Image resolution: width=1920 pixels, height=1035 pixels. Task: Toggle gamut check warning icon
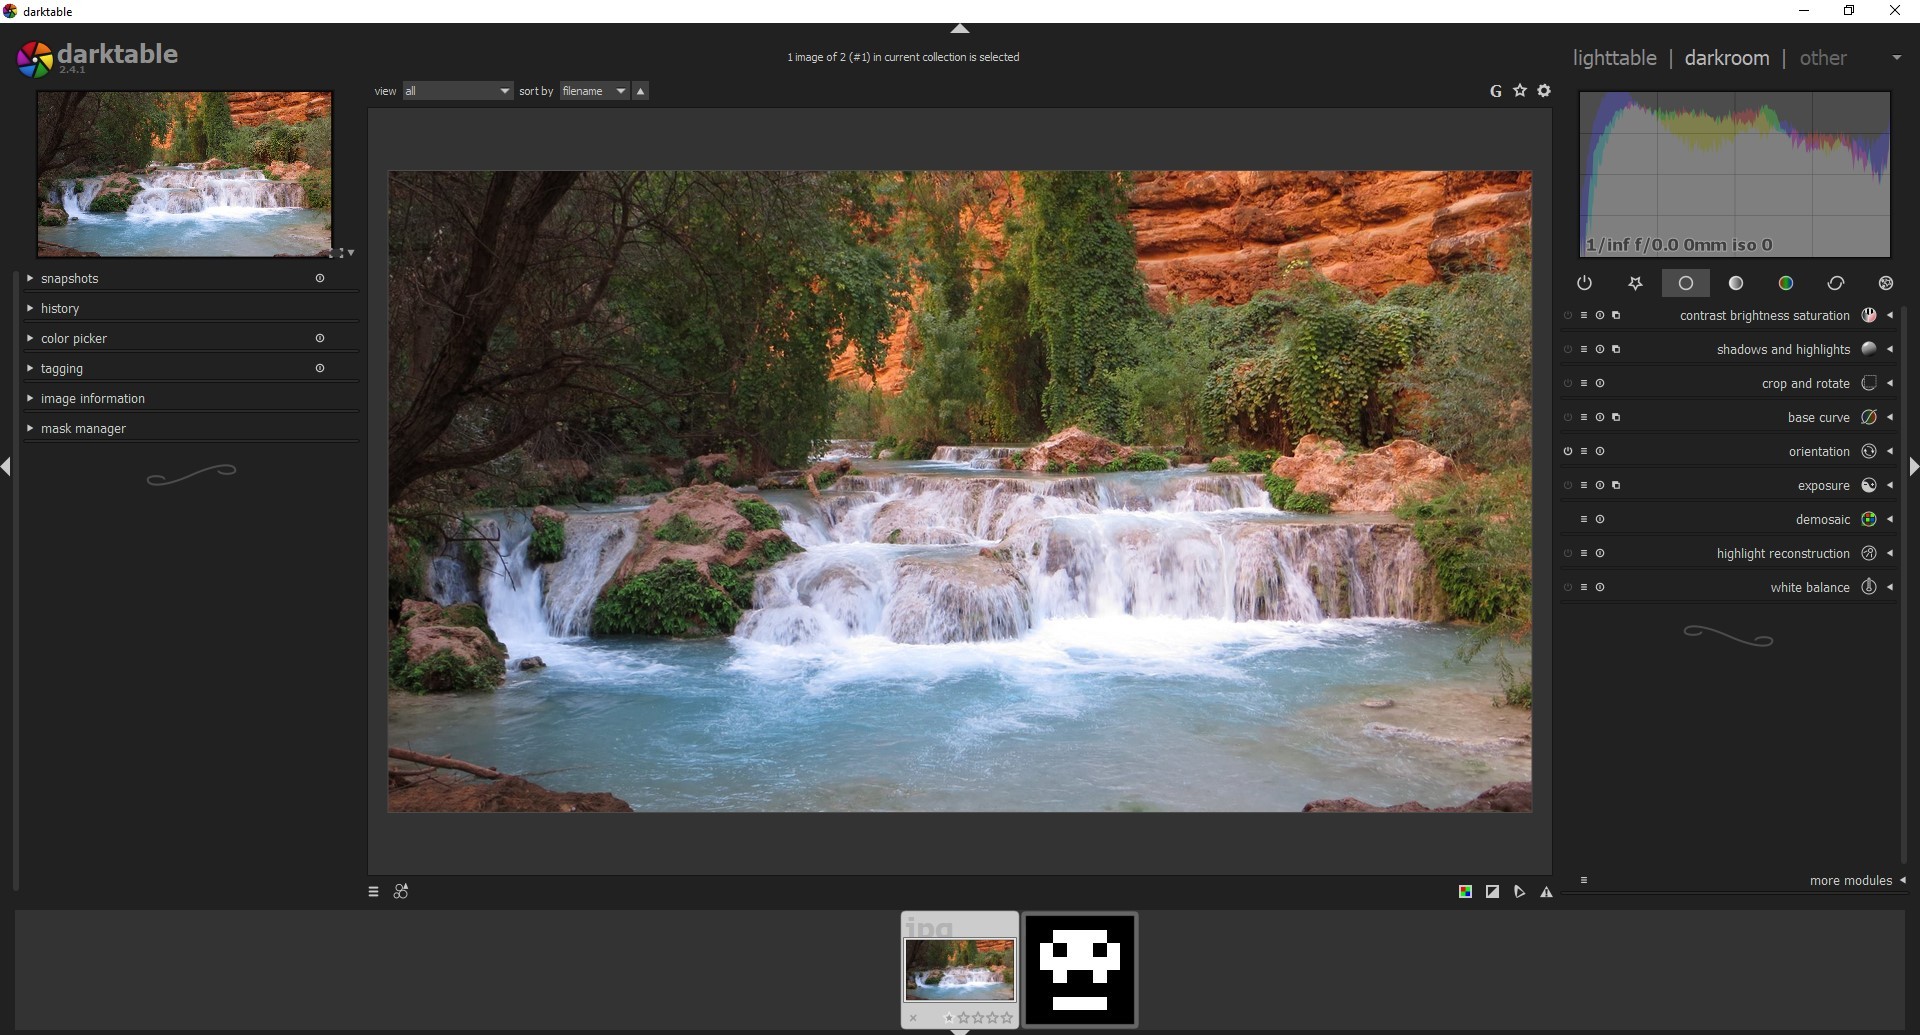(x=1546, y=892)
